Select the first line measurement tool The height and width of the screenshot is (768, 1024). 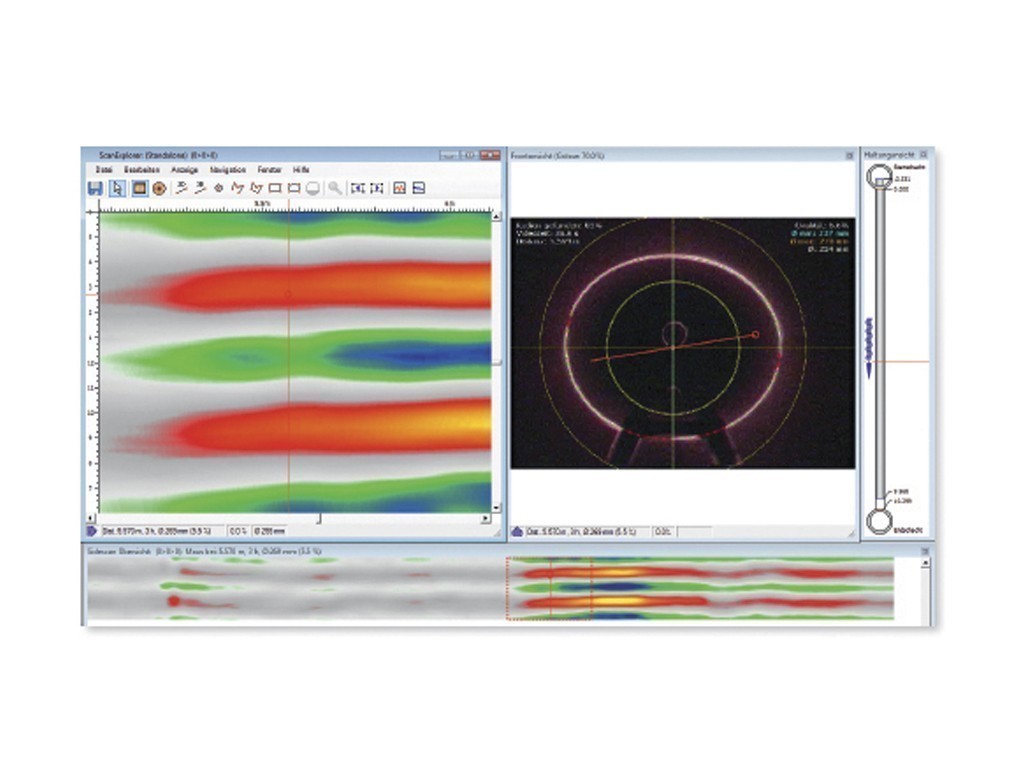click(x=182, y=188)
